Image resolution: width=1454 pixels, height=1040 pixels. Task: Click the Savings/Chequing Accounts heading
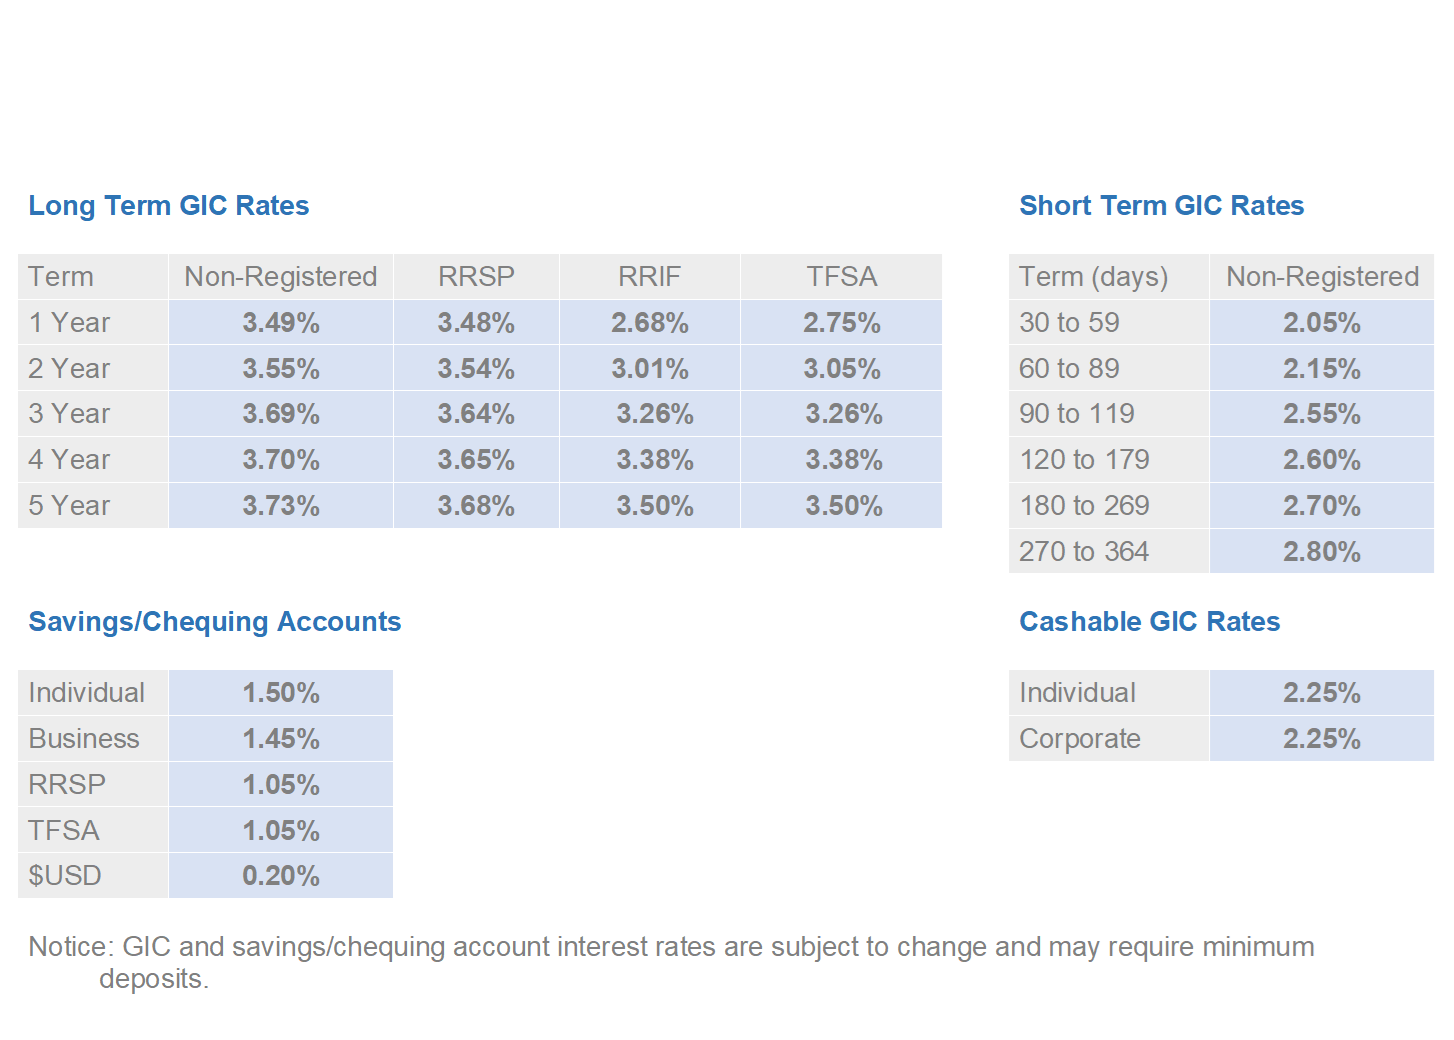click(214, 622)
